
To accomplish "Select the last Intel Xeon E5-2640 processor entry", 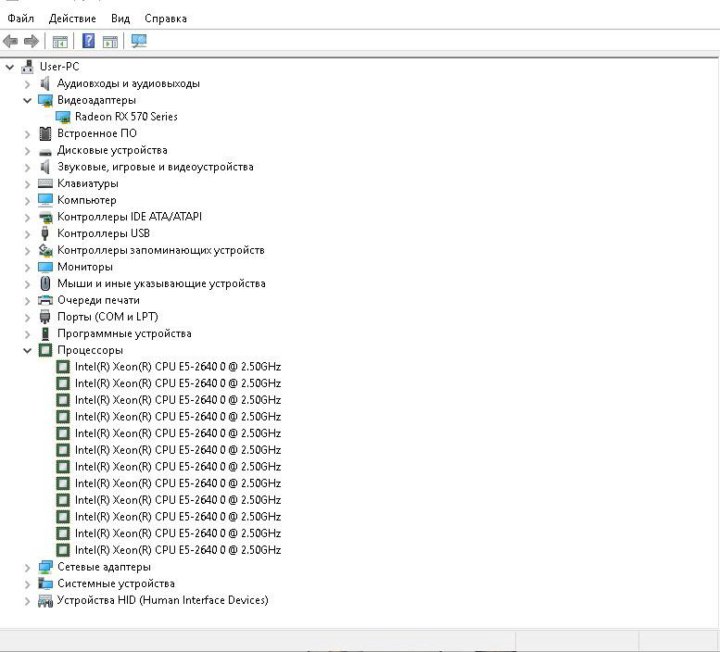I will click(x=177, y=550).
